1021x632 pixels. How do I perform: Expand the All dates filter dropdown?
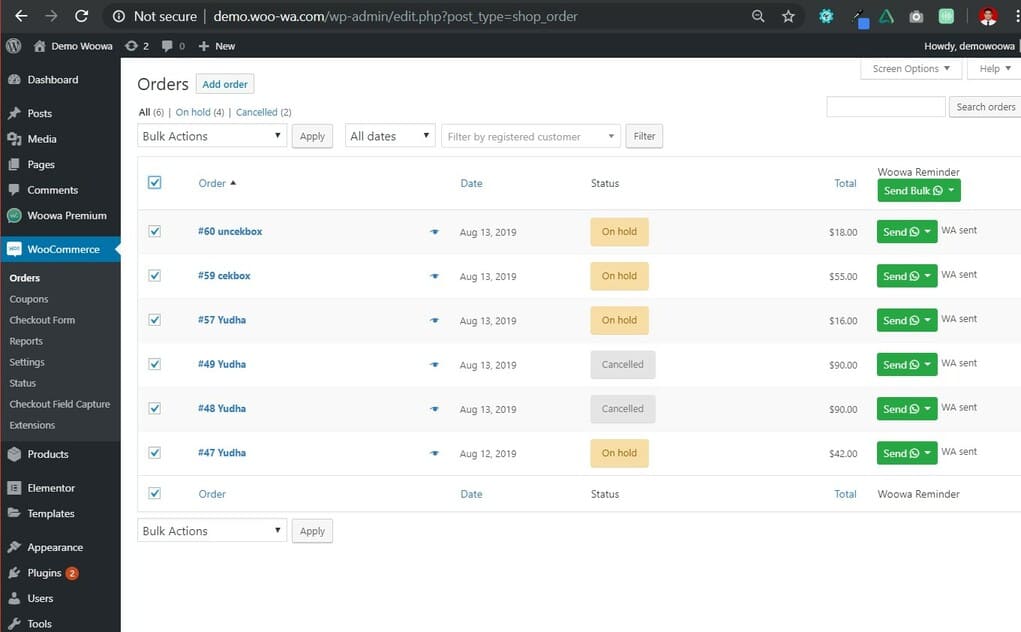pyautogui.click(x=390, y=136)
